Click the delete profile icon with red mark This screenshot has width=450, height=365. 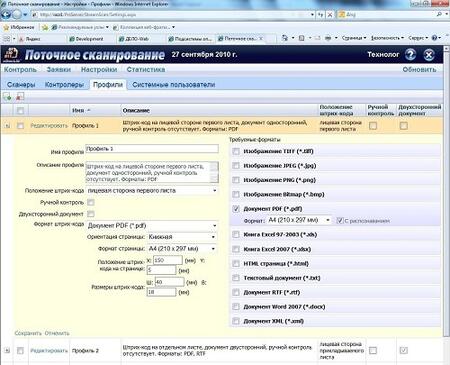pos(20,97)
